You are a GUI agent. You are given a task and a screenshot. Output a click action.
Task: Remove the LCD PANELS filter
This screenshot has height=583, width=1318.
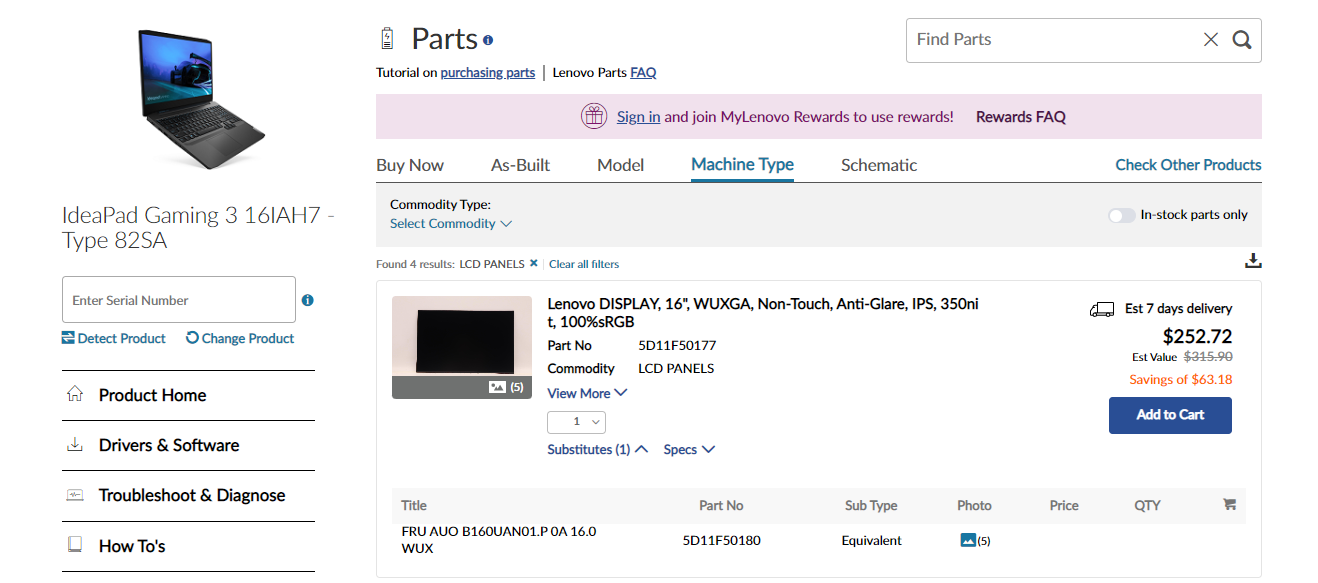coord(534,264)
